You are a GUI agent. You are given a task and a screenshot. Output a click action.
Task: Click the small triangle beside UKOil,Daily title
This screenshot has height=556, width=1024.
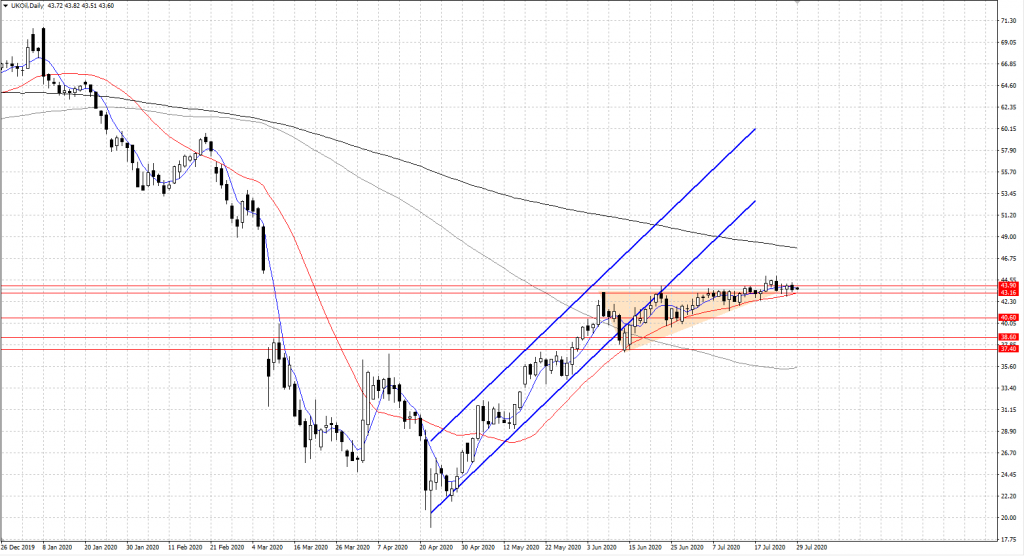(6, 7)
